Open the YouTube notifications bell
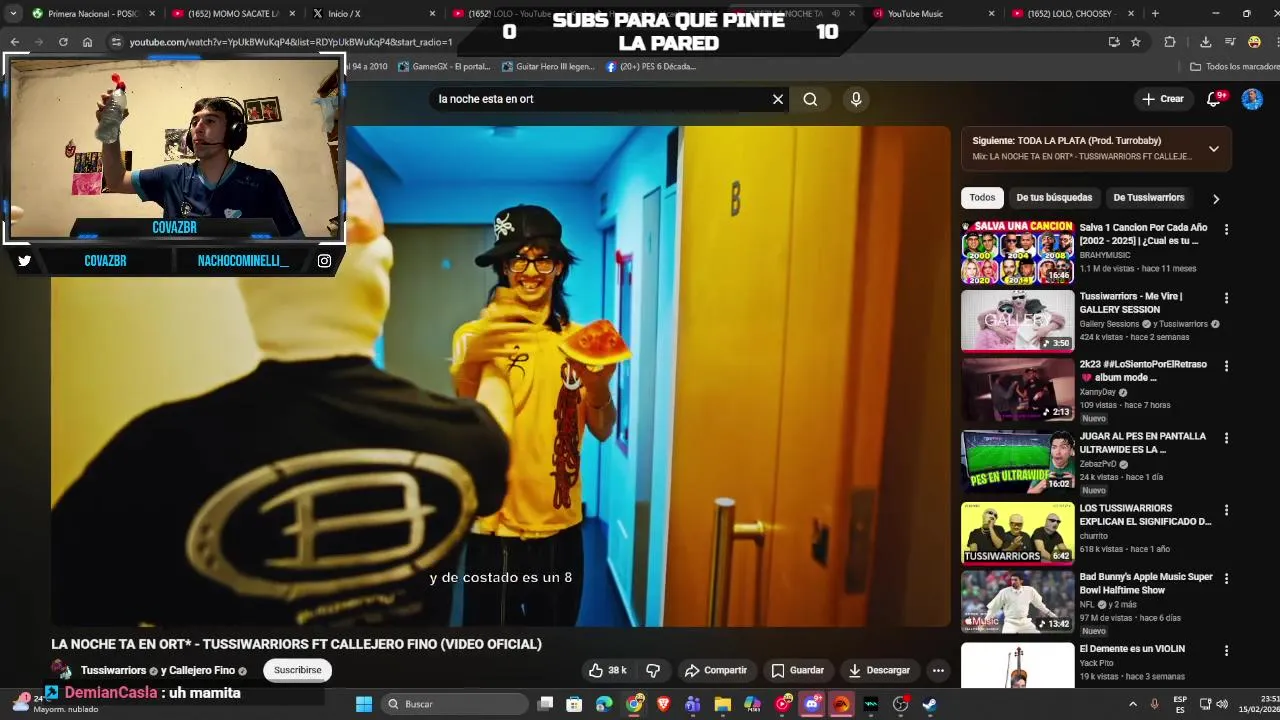The width and height of the screenshot is (1280, 720). tap(1214, 99)
